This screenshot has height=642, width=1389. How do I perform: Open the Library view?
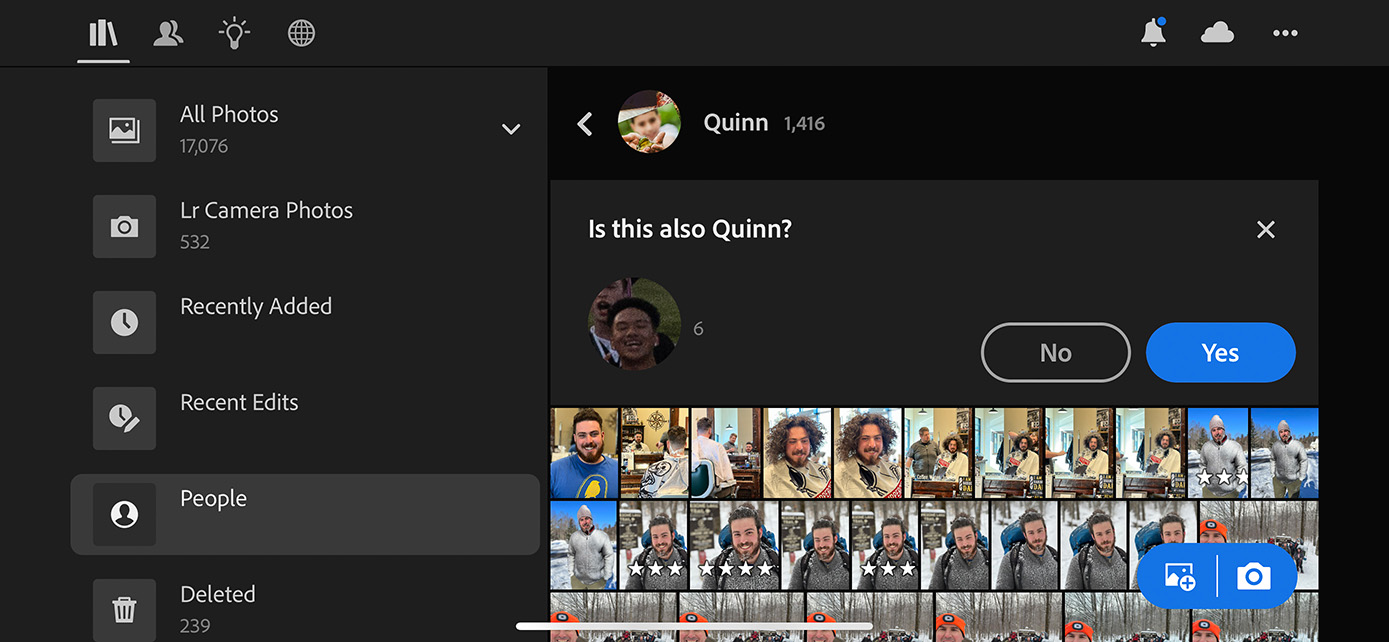click(103, 32)
